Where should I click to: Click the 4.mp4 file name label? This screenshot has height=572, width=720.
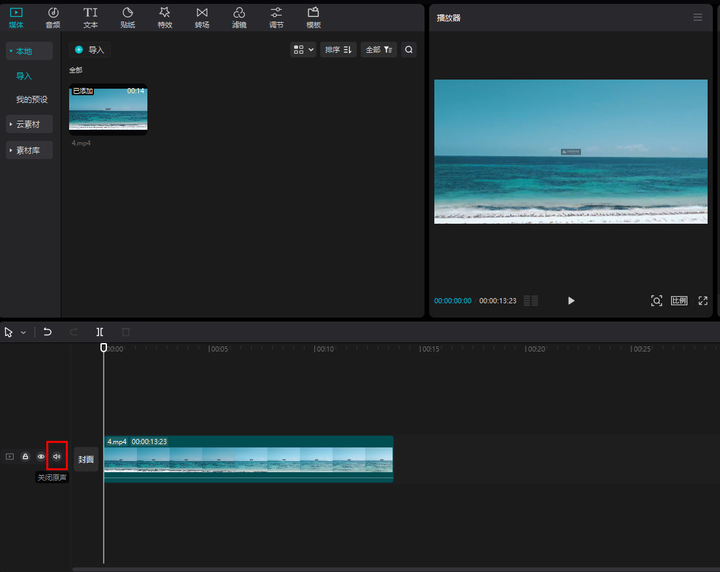tap(81, 143)
